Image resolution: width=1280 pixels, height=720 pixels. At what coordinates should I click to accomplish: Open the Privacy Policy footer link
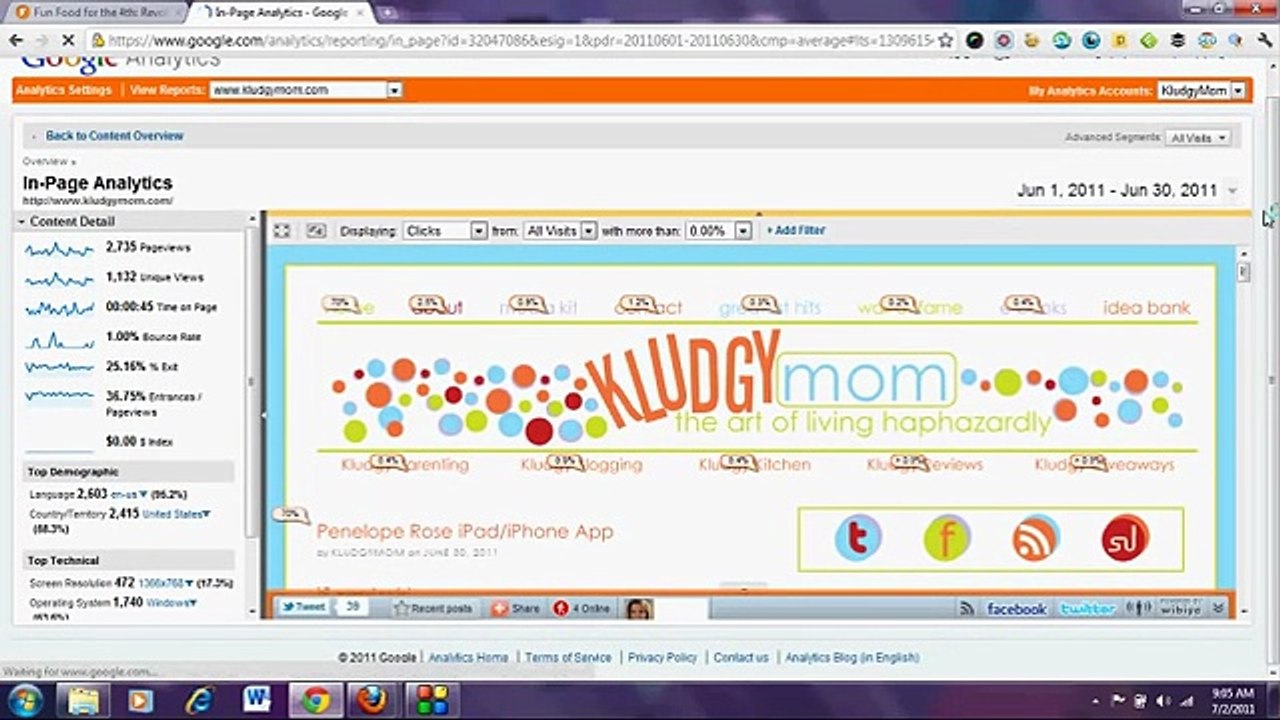pyautogui.click(x=662, y=658)
